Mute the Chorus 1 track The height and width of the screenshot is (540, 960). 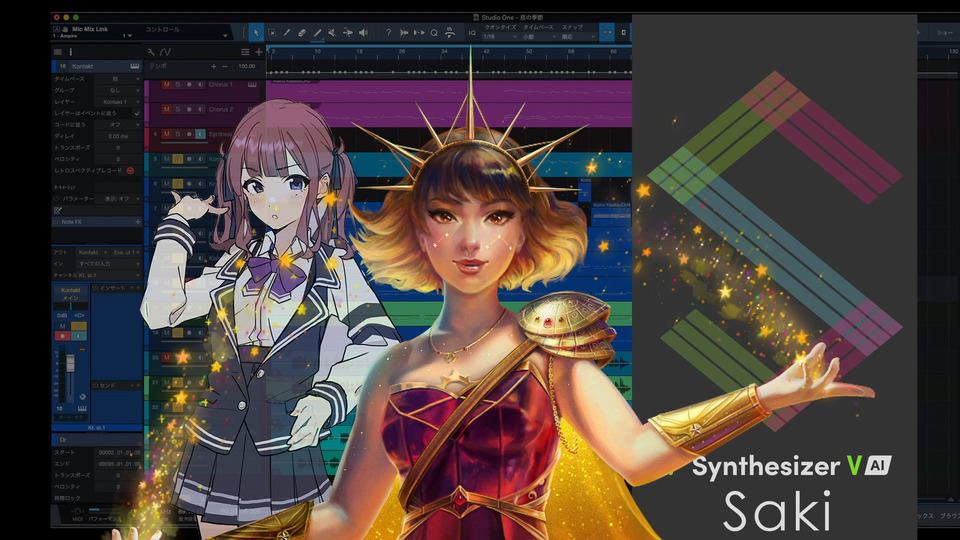pos(167,84)
